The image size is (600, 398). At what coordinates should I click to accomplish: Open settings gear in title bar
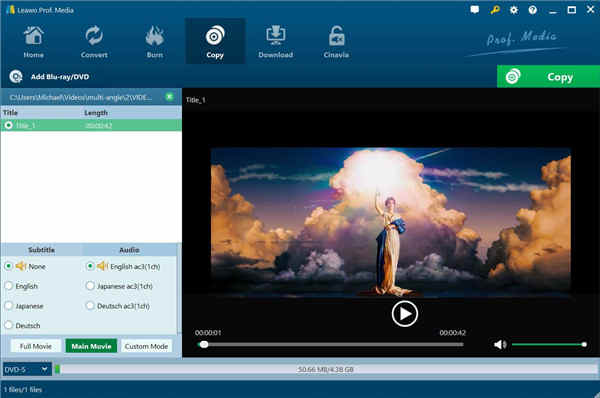[x=514, y=10]
